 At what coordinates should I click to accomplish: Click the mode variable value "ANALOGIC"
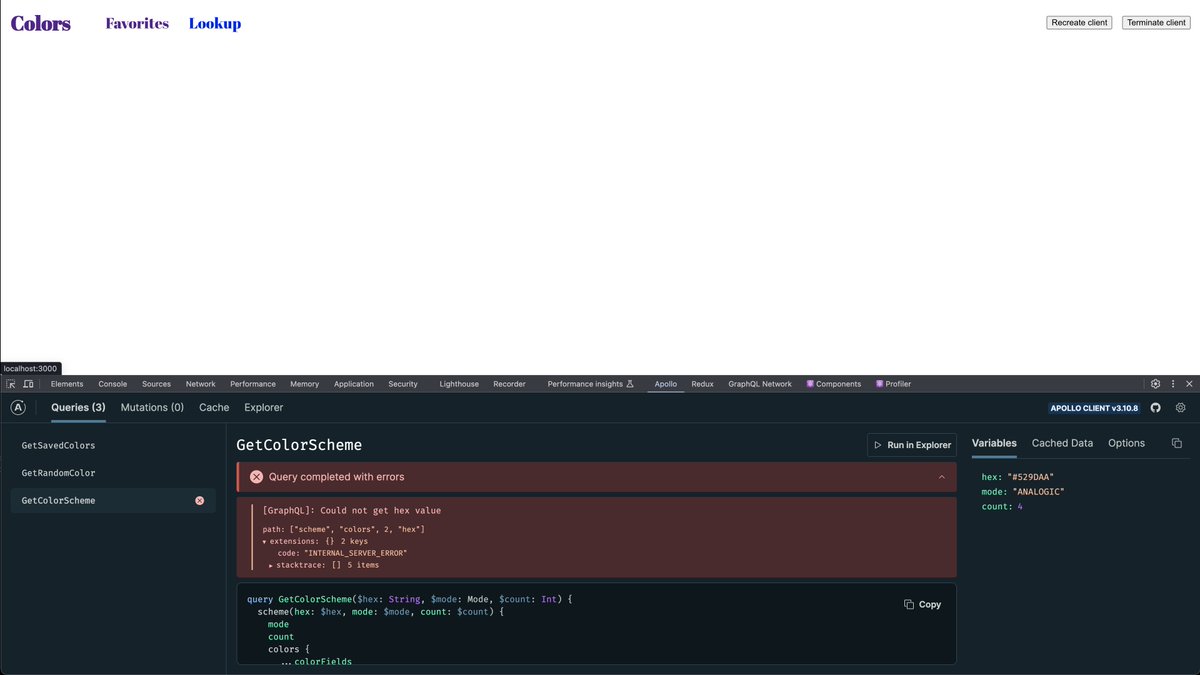pyautogui.click(x=1038, y=492)
